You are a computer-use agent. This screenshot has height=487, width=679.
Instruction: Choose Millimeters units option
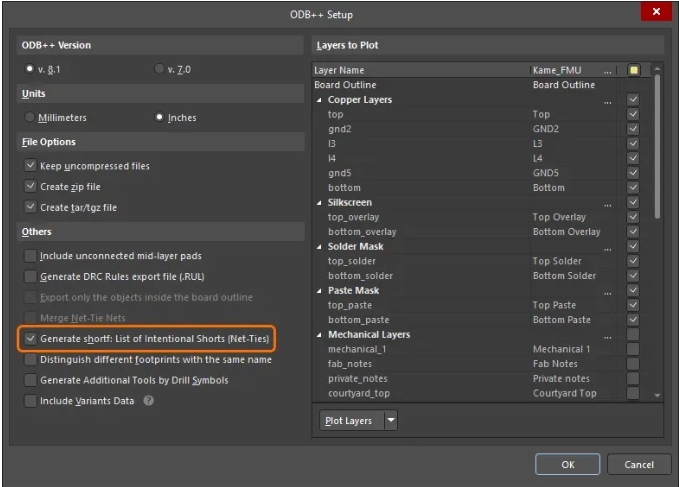(29, 117)
